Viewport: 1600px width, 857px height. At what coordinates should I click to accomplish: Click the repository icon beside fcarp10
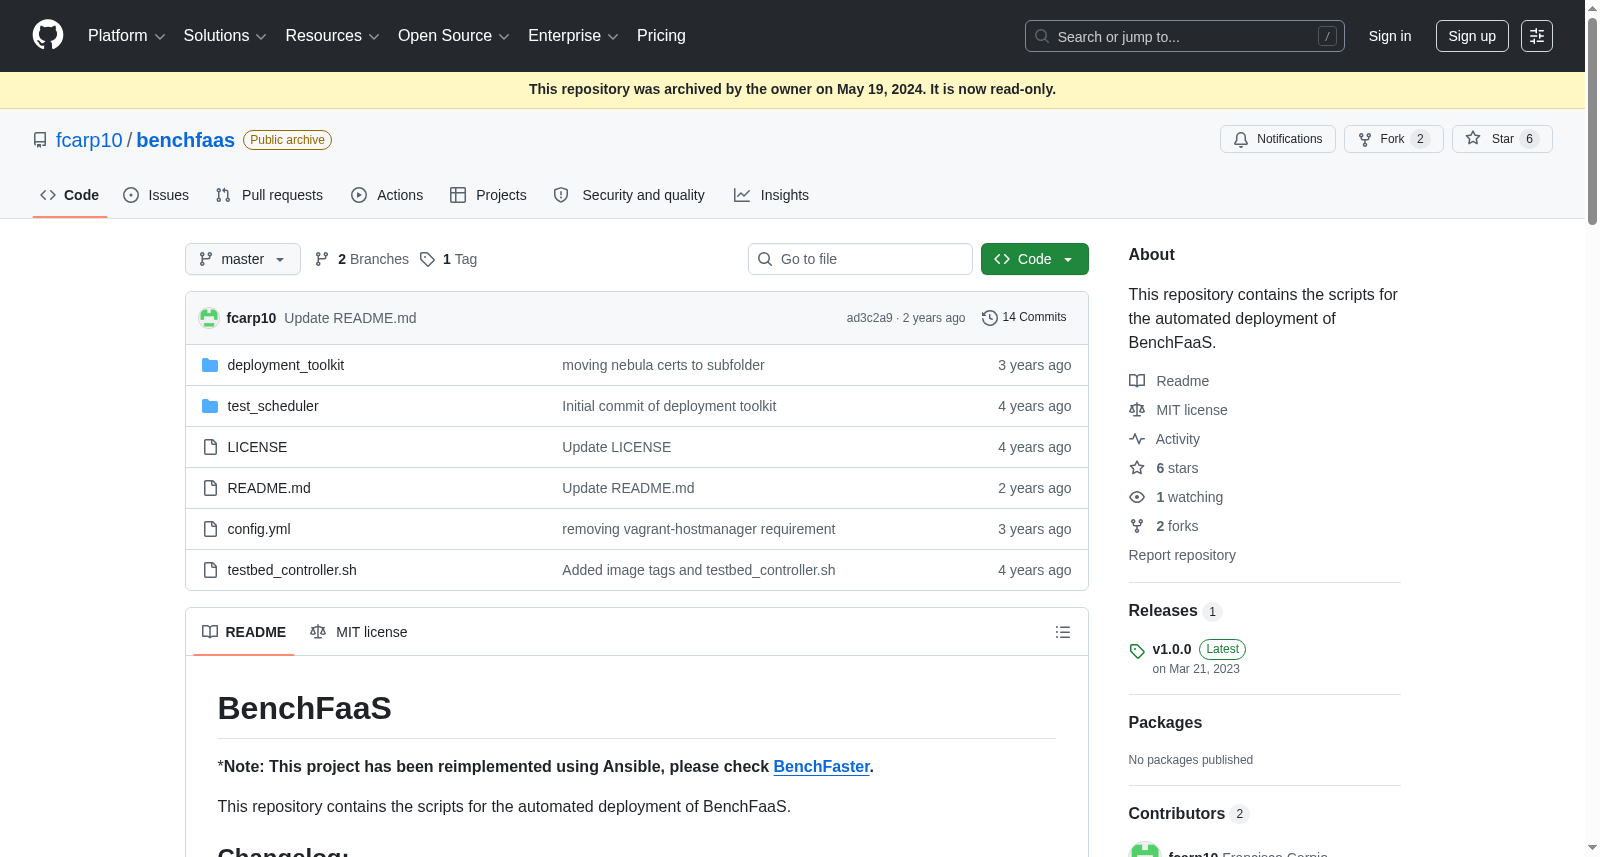[x=40, y=140]
